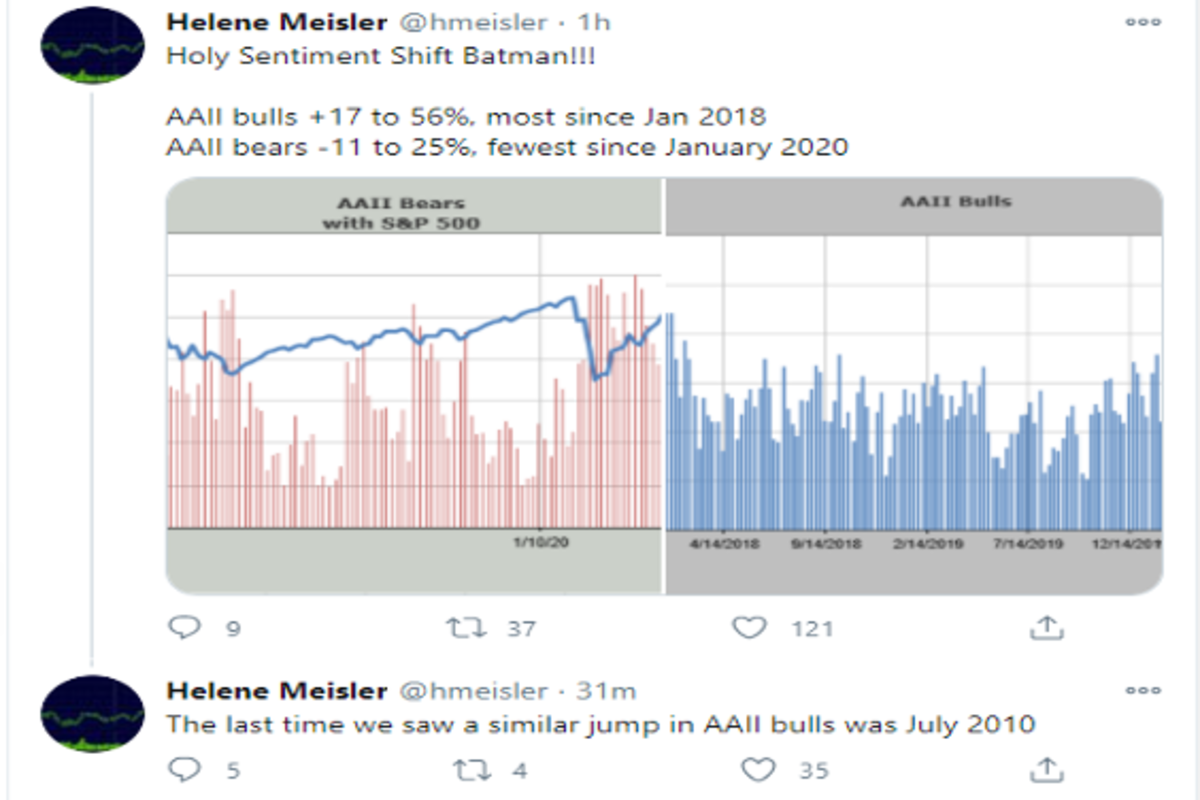This screenshot has width=1200, height=800.
Task: Like the July 2010 tweet
Action: pos(759,769)
